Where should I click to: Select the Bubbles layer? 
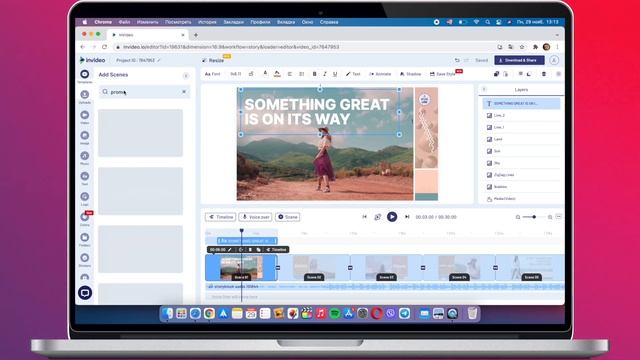521,187
